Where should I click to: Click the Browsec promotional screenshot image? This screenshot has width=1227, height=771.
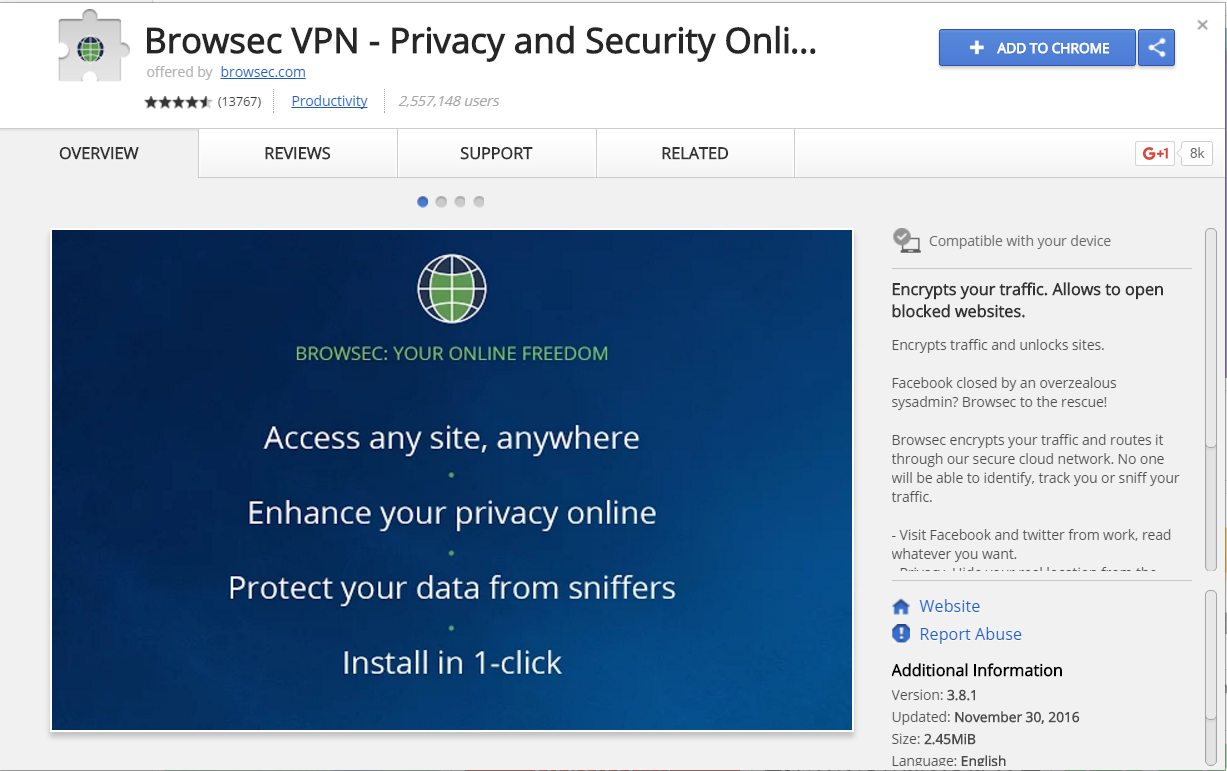point(452,480)
